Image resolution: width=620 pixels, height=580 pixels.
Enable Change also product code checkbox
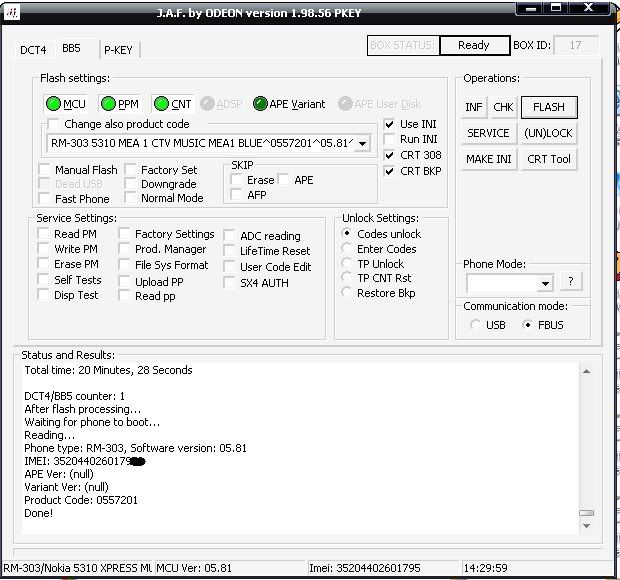click(x=53, y=124)
